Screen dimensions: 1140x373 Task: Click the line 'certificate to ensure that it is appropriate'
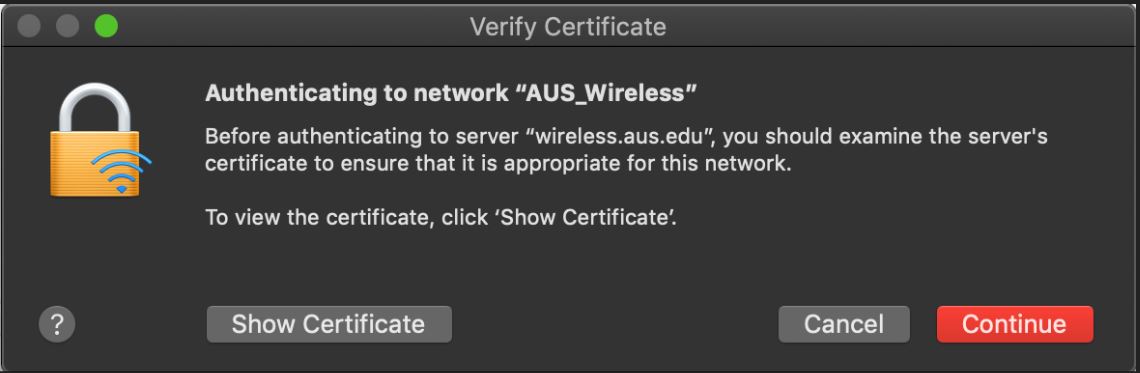click(x=497, y=163)
